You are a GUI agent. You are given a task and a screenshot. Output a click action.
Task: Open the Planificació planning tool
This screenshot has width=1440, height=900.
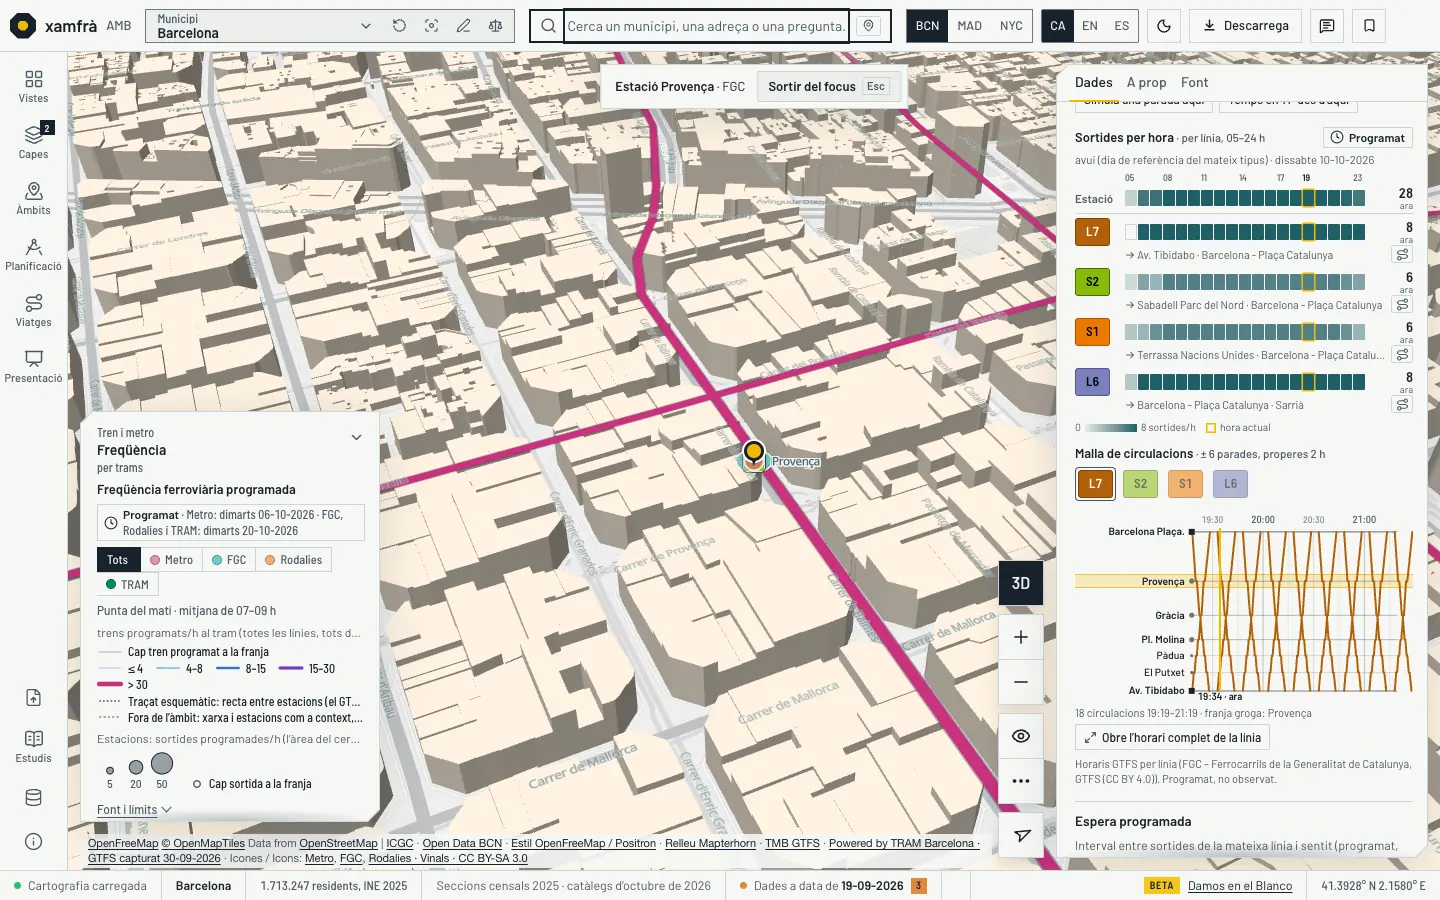pos(33,254)
